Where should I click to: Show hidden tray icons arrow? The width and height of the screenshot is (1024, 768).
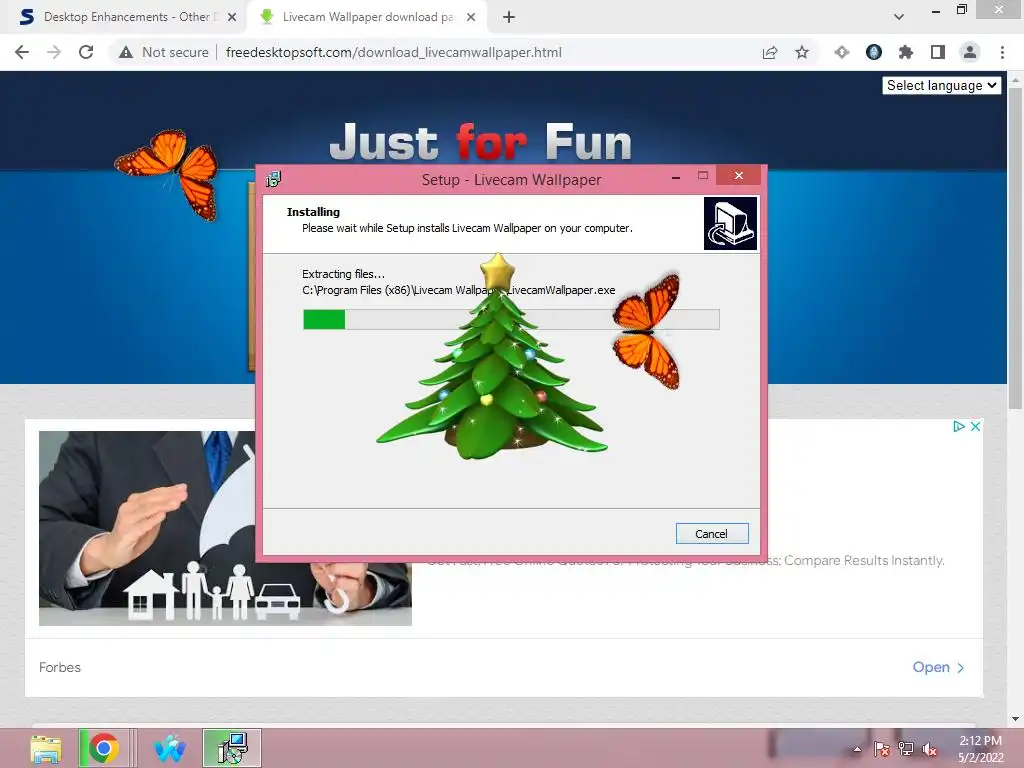(857, 749)
